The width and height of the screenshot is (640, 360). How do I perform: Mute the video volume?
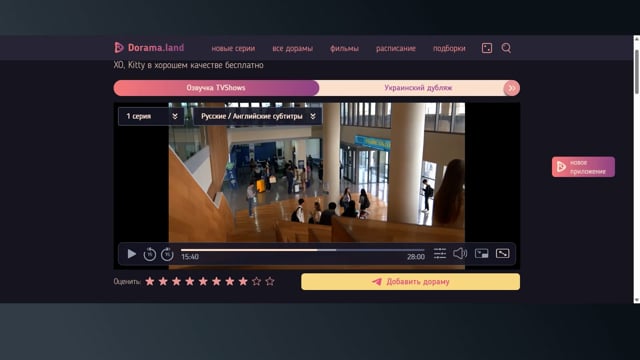(x=460, y=253)
